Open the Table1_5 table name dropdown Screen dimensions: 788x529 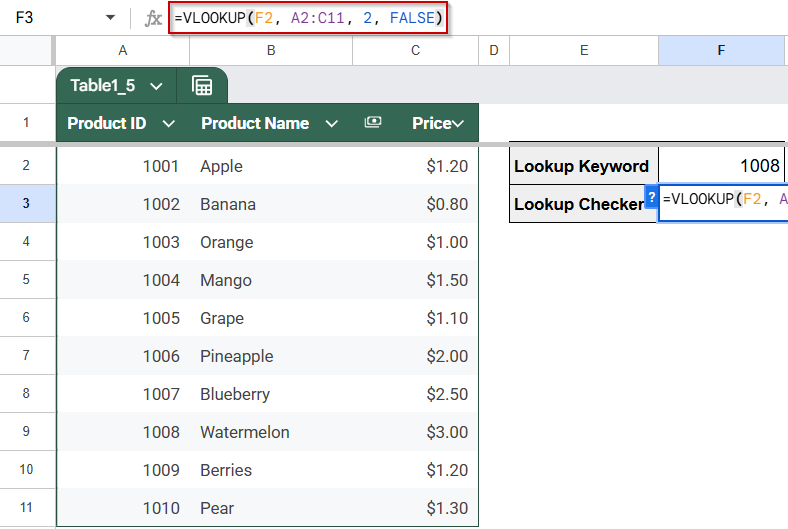[156, 86]
